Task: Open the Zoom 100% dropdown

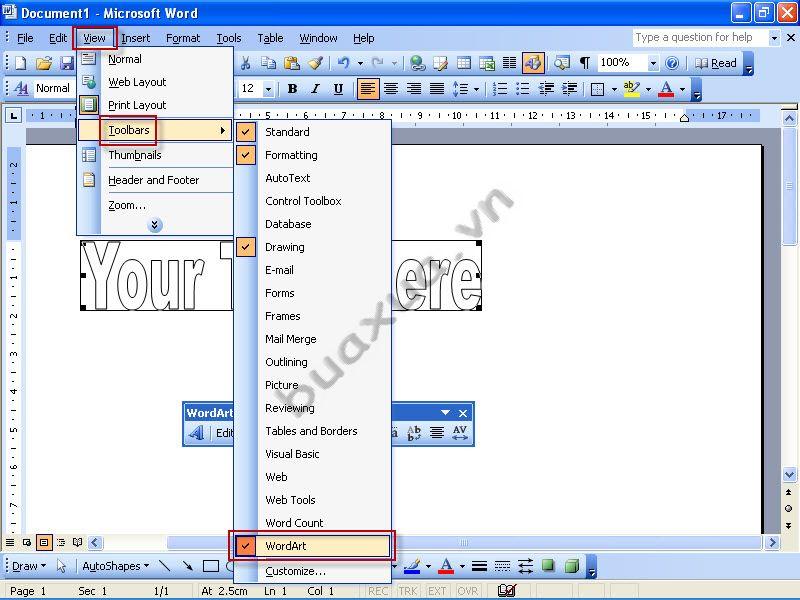Action: point(653,63)
